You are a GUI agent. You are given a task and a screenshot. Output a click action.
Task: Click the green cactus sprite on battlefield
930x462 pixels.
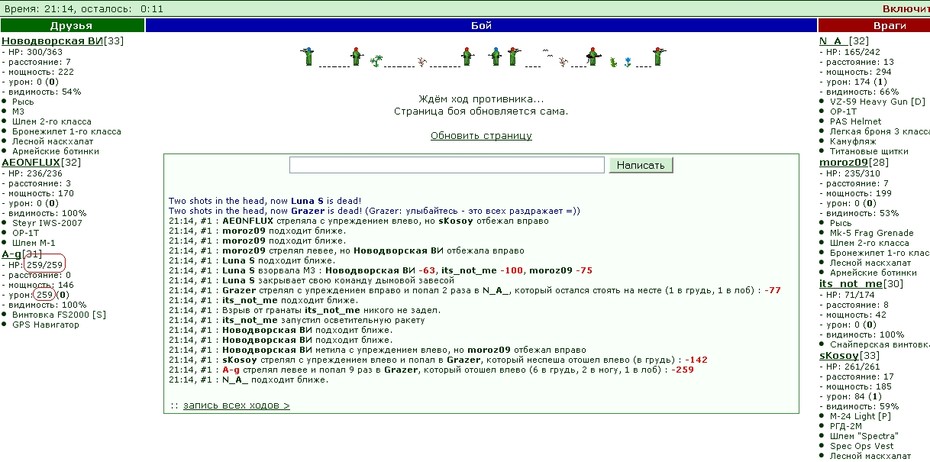coord(614,62)
